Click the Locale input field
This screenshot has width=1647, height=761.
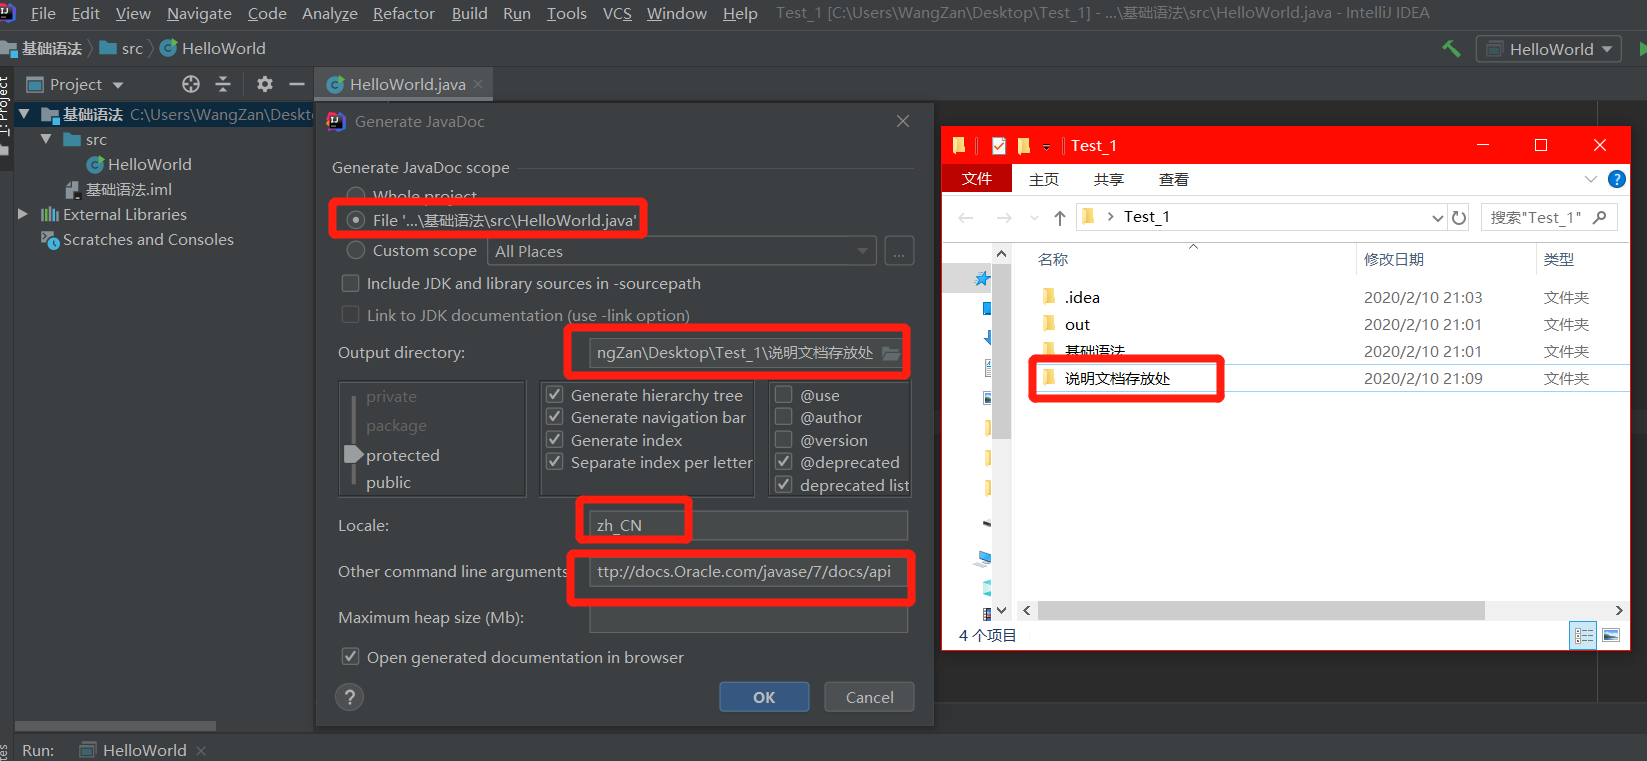point(748,525)
